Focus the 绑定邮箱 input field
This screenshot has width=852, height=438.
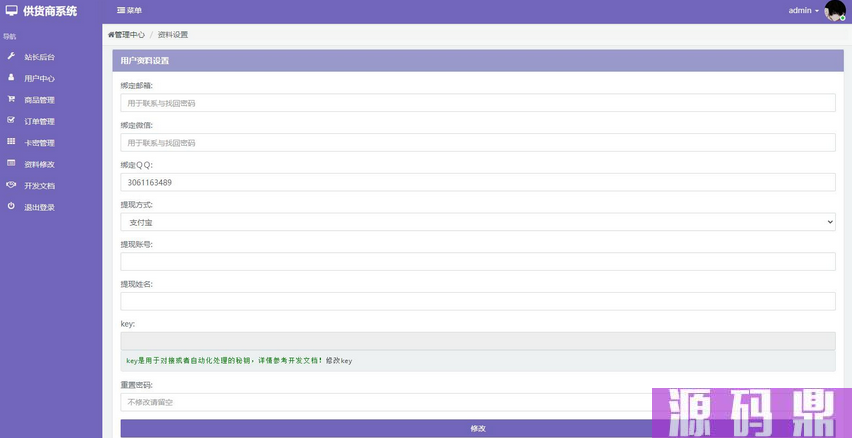(x=478, y=103)
